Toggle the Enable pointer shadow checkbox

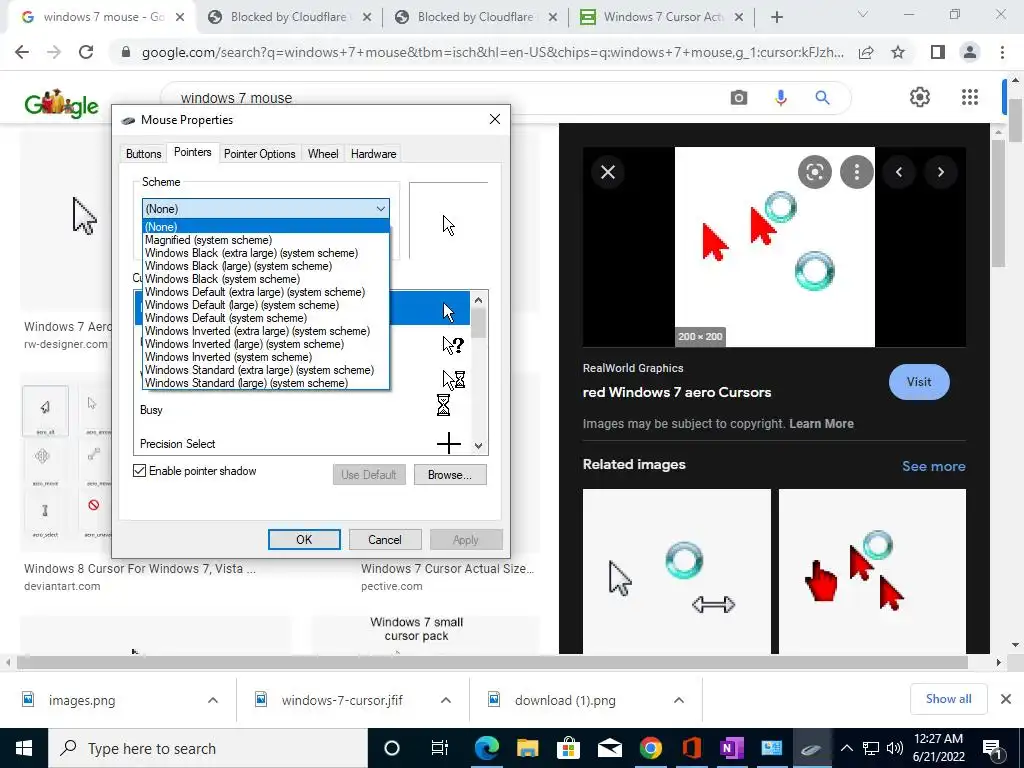(x=139, y=471)
